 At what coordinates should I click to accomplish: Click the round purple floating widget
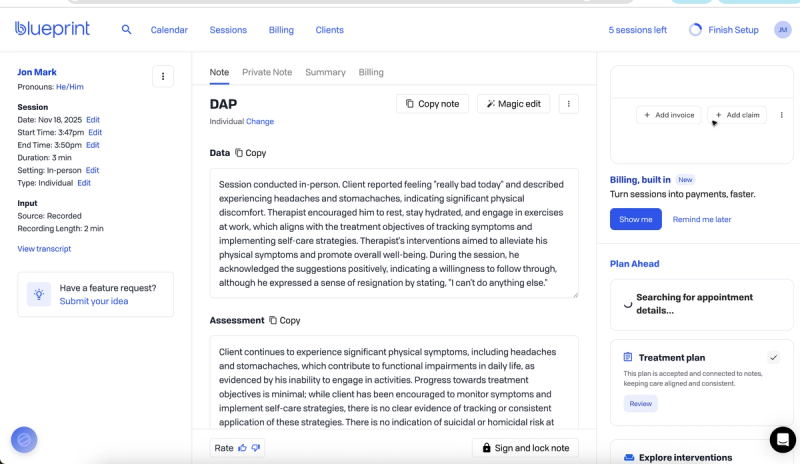(x=24, y=439)
